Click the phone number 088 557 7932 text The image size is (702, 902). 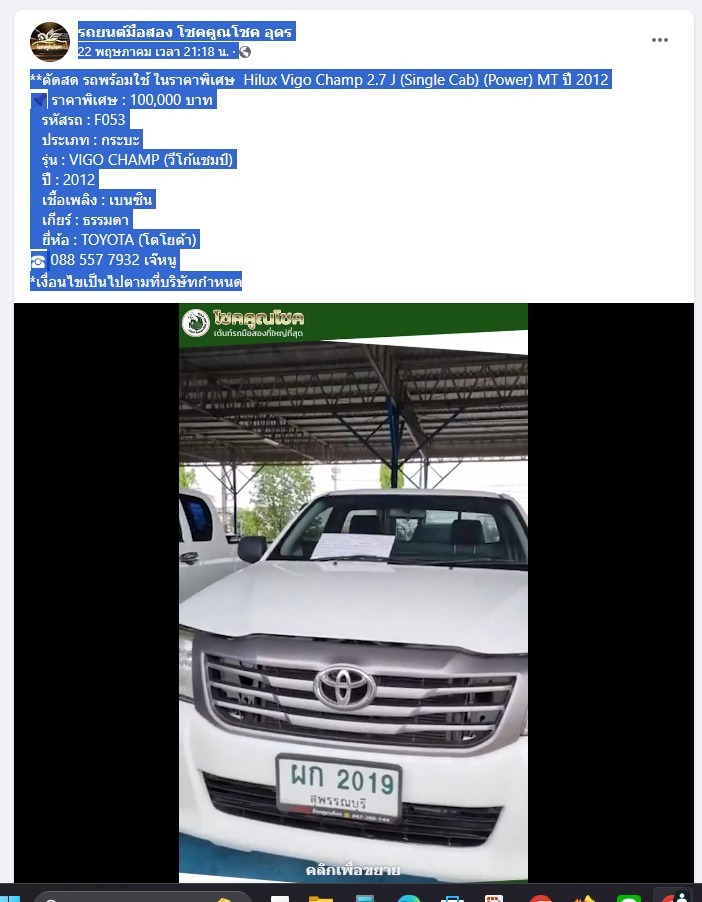pyautogui.click(x=95, y=260)
